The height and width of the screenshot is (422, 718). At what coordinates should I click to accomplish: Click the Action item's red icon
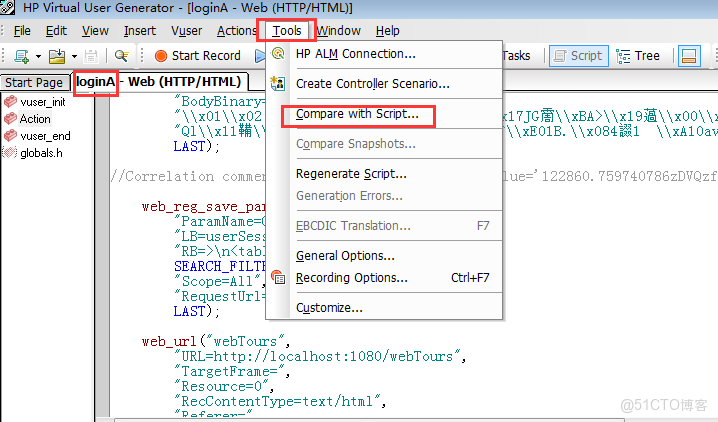[x=10, y=119]
